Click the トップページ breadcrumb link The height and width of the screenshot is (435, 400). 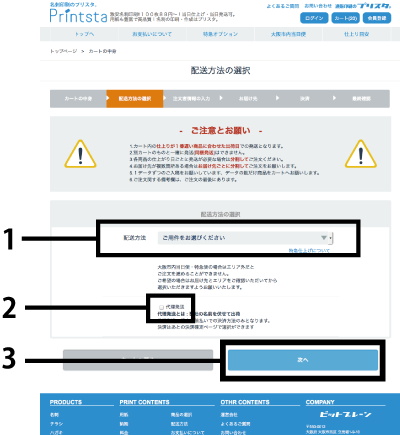(63, 51)
